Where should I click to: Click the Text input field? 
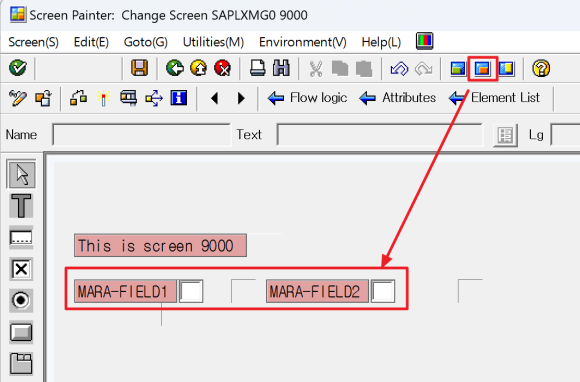point(380,135)
